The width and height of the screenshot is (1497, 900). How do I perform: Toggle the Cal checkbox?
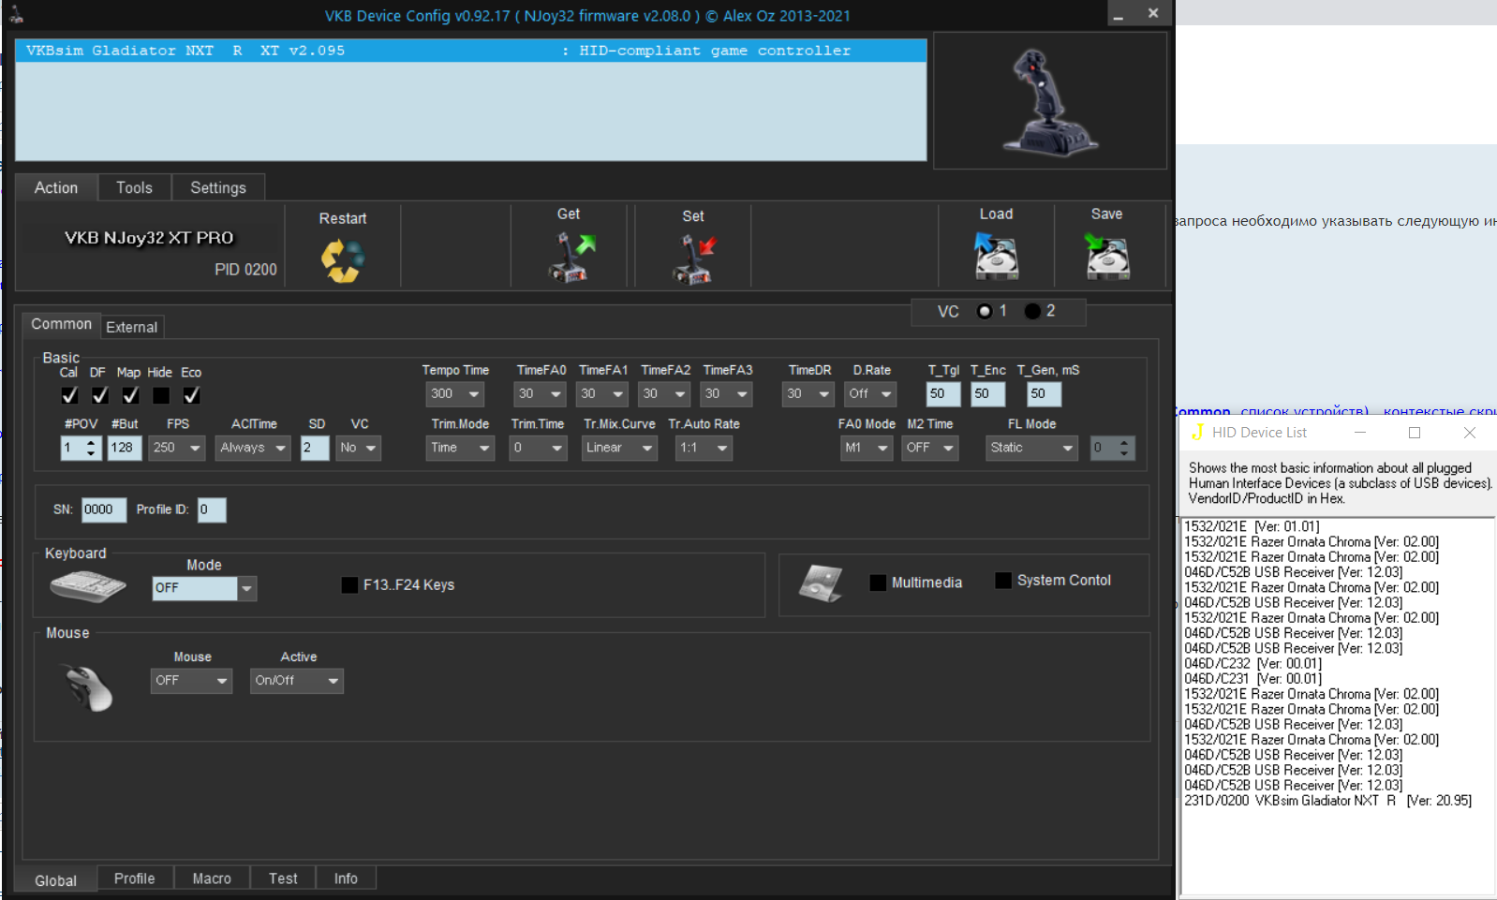69,395
